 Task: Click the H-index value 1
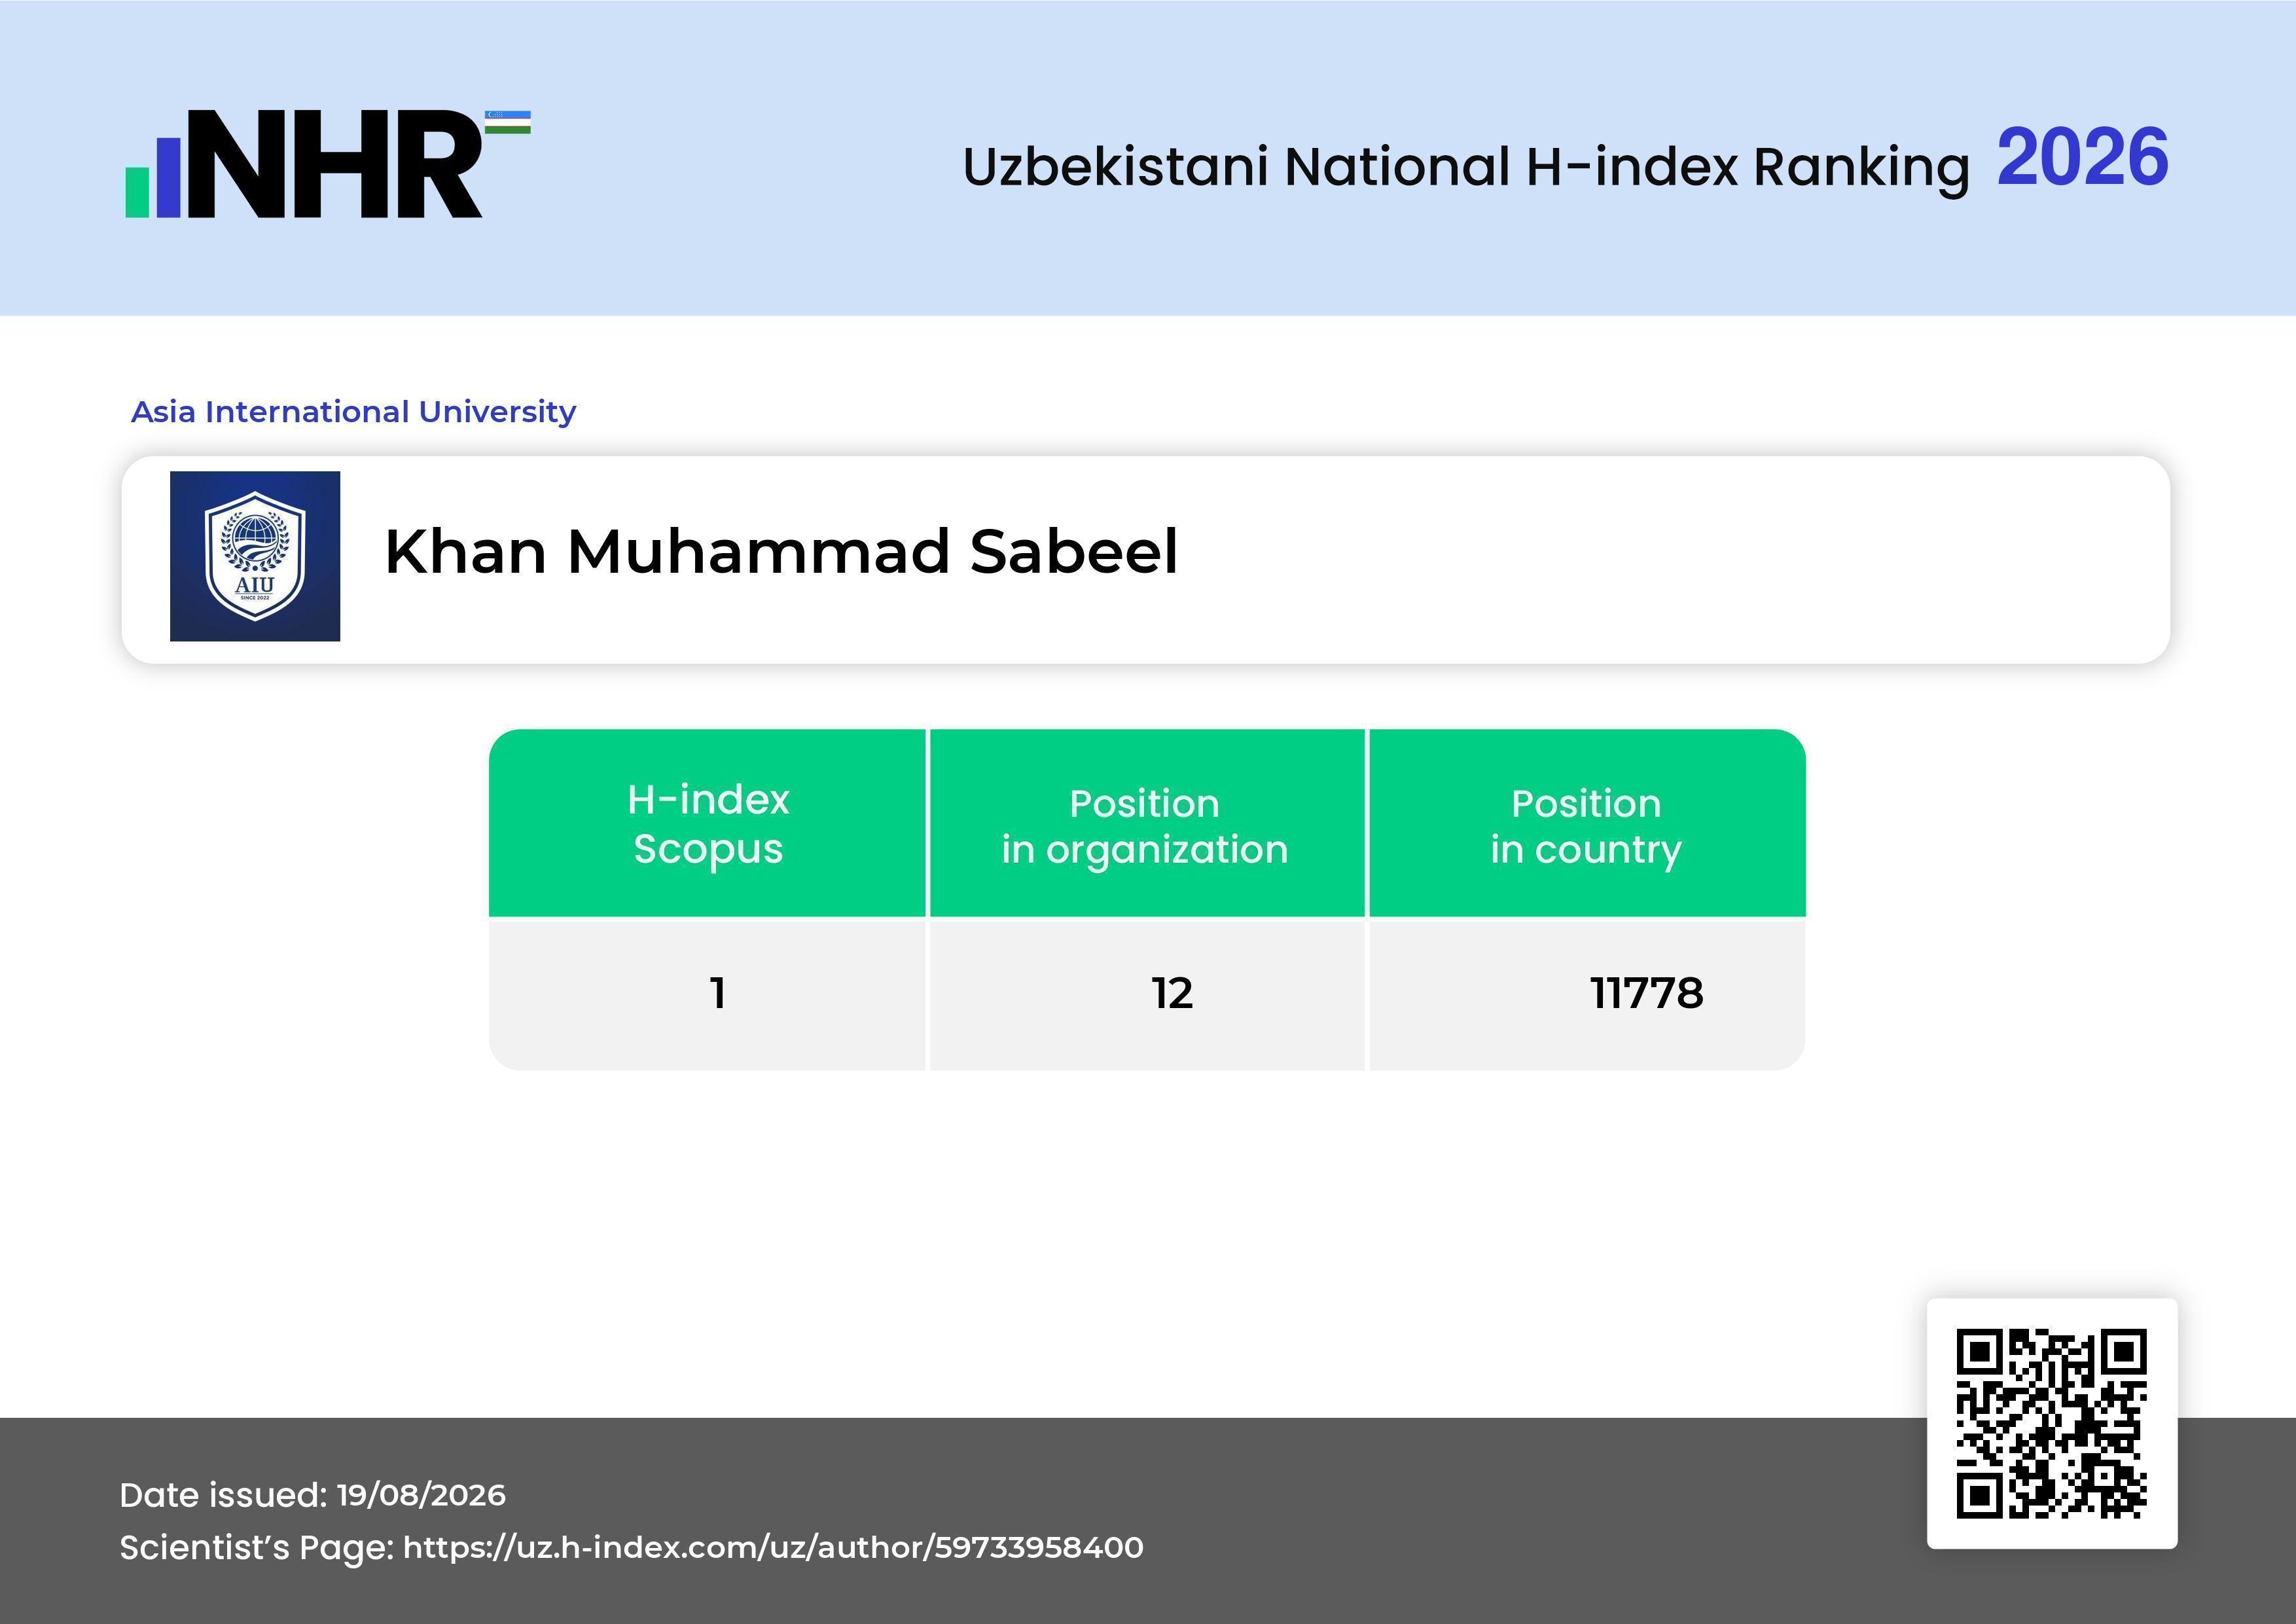[717, 993]
